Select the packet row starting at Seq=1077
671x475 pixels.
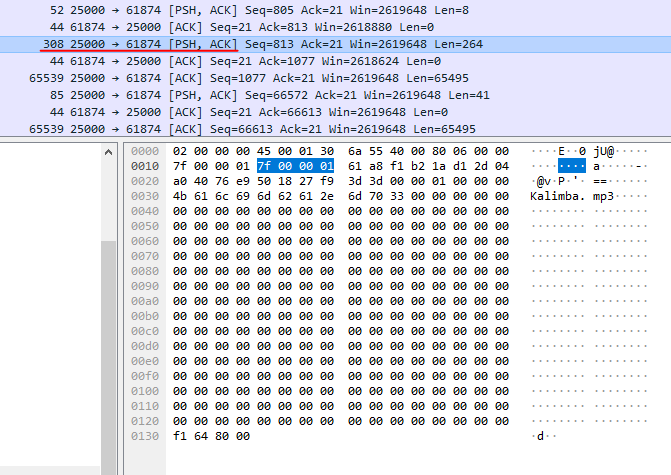pyautogui.click(x=336, y=78)
